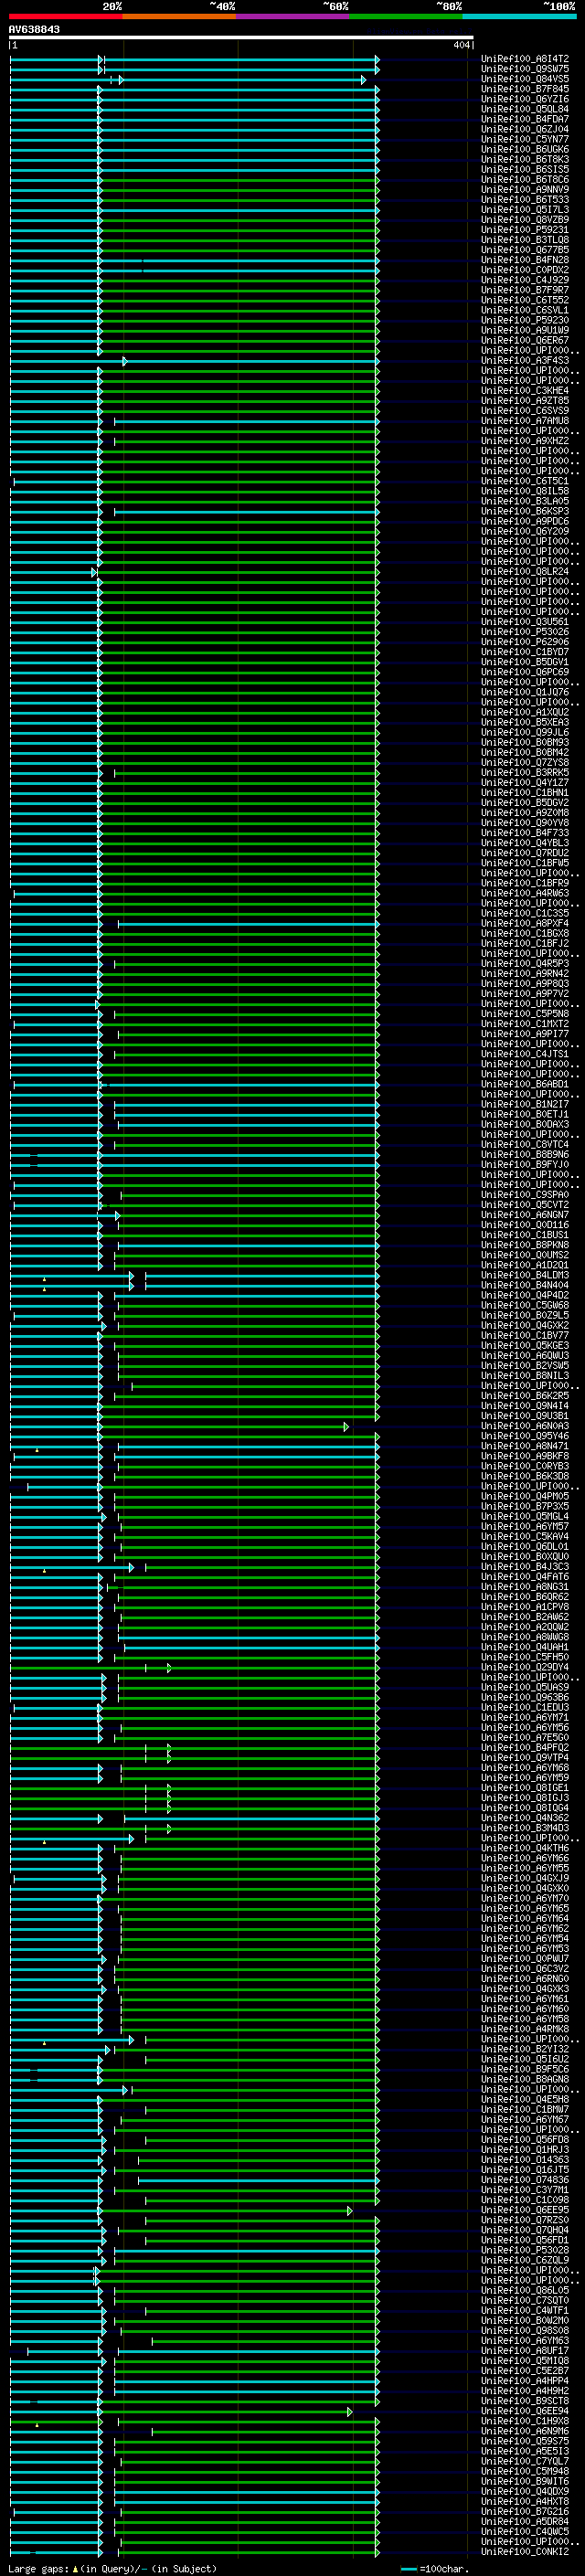Select the UniRef100_Q99JL6 label
Viewport: 585px width, 2576px height.
(525, 732)
